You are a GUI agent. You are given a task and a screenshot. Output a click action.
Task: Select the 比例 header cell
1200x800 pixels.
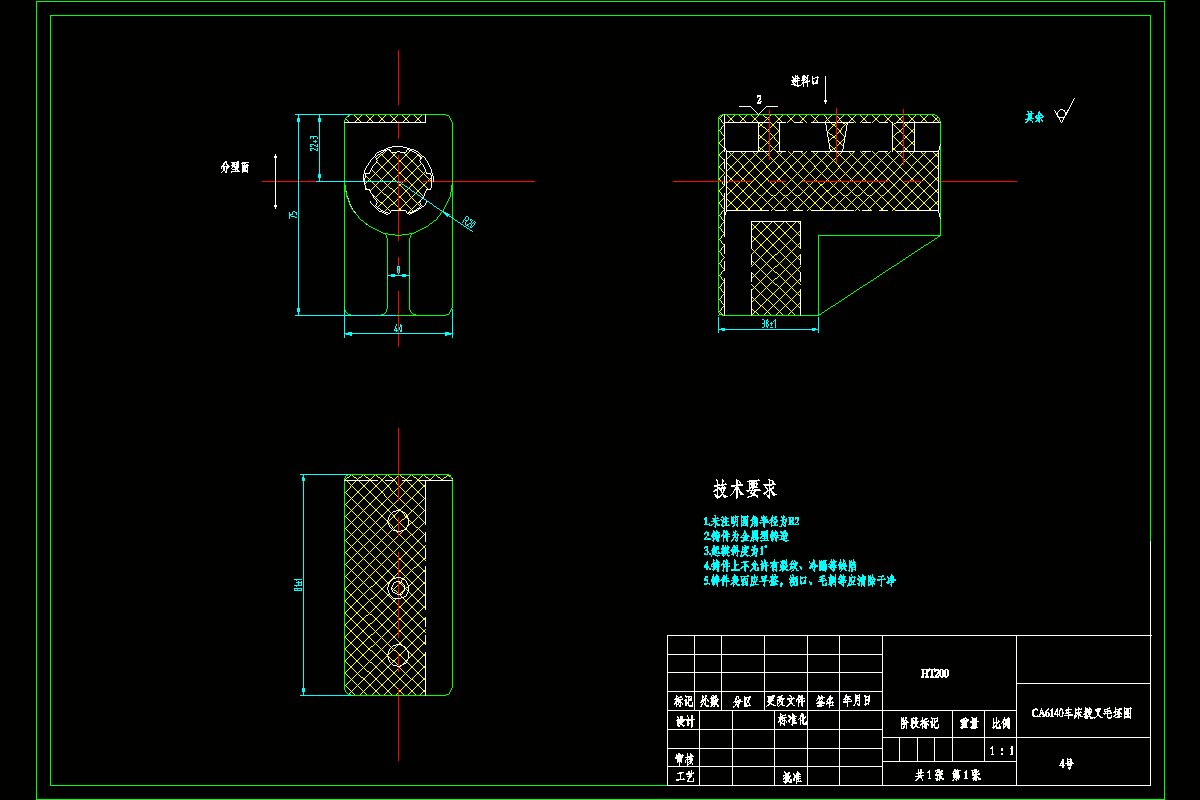click(x=1001, y=722)
